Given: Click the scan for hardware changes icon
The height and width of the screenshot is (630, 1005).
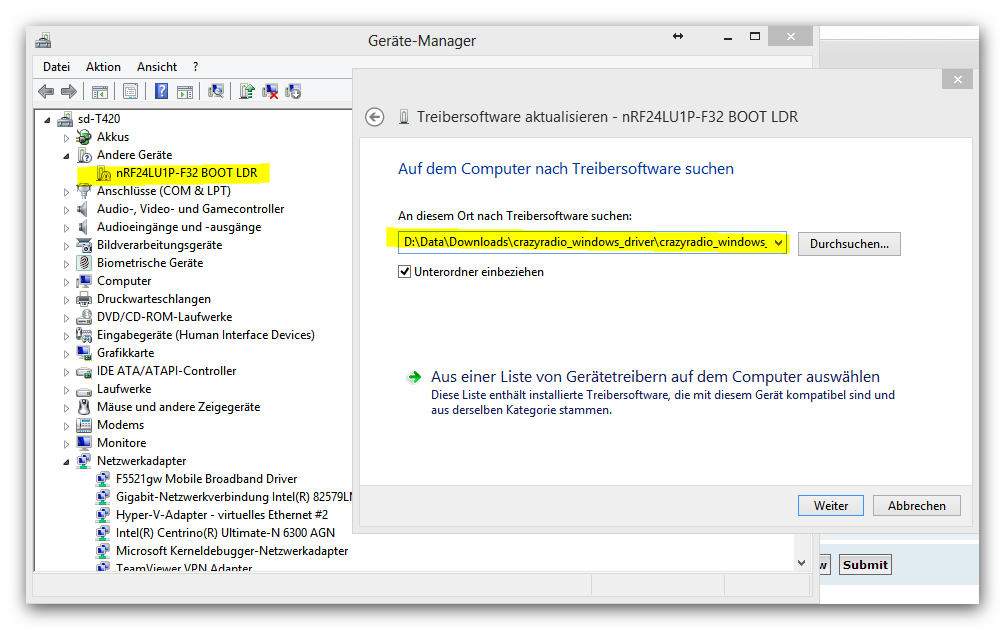Looking at the screenshot, I should coord(215,92).
